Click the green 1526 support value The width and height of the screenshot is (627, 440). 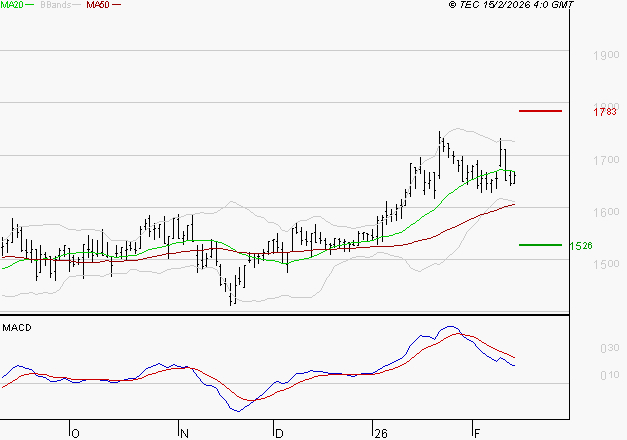[x=581, y=246]
